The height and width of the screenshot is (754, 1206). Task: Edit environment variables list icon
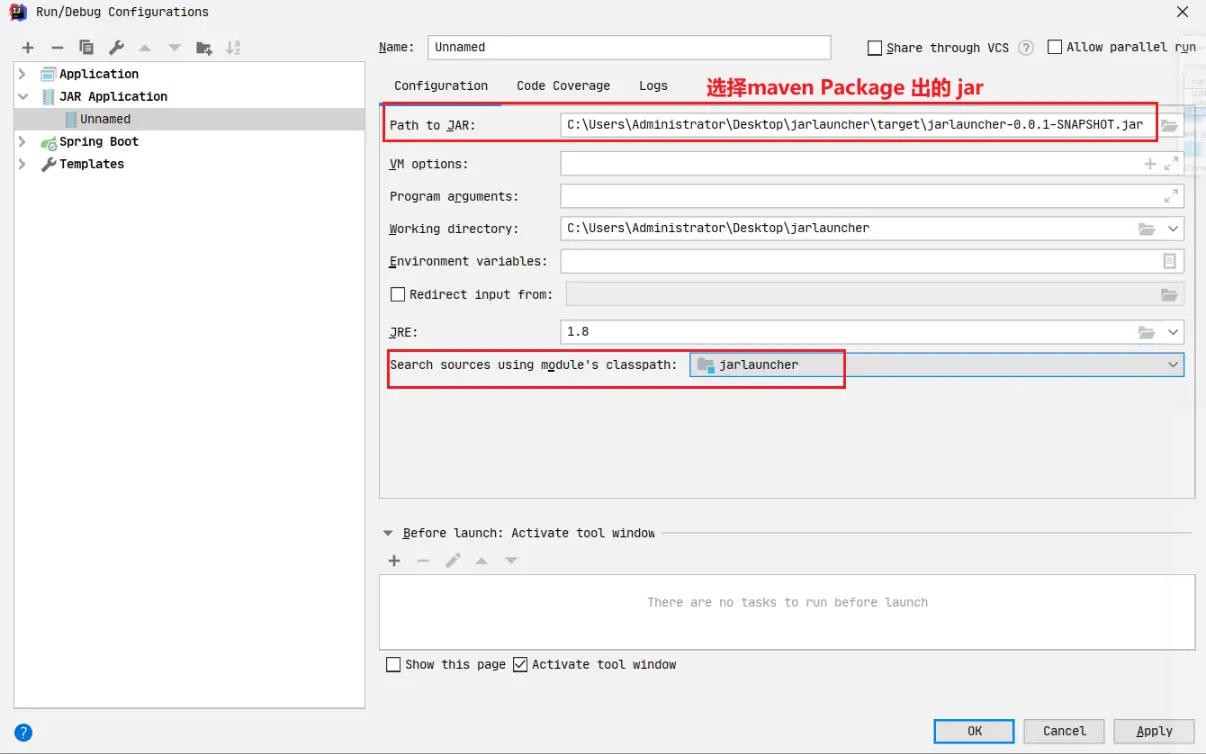pos(1169,261)
